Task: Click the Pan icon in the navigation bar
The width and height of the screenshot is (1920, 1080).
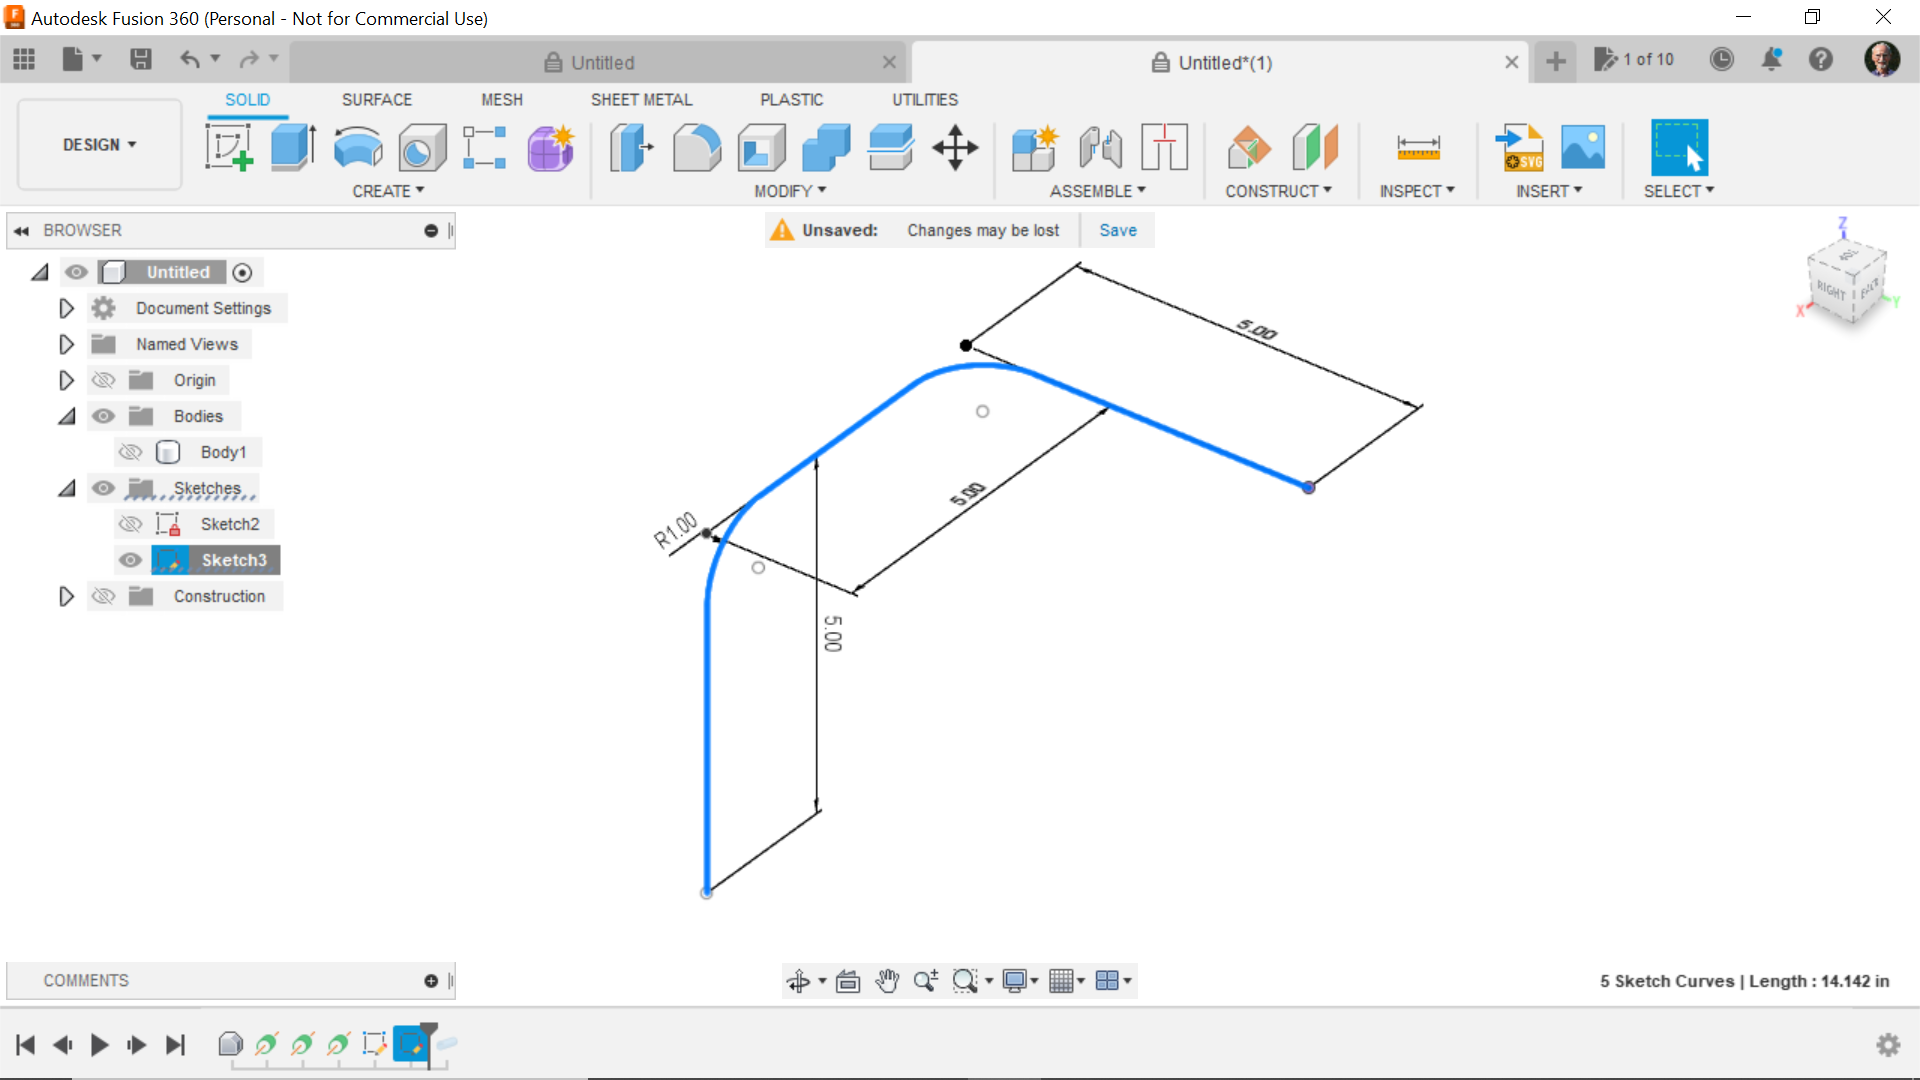Action: [x=888, y=981]
